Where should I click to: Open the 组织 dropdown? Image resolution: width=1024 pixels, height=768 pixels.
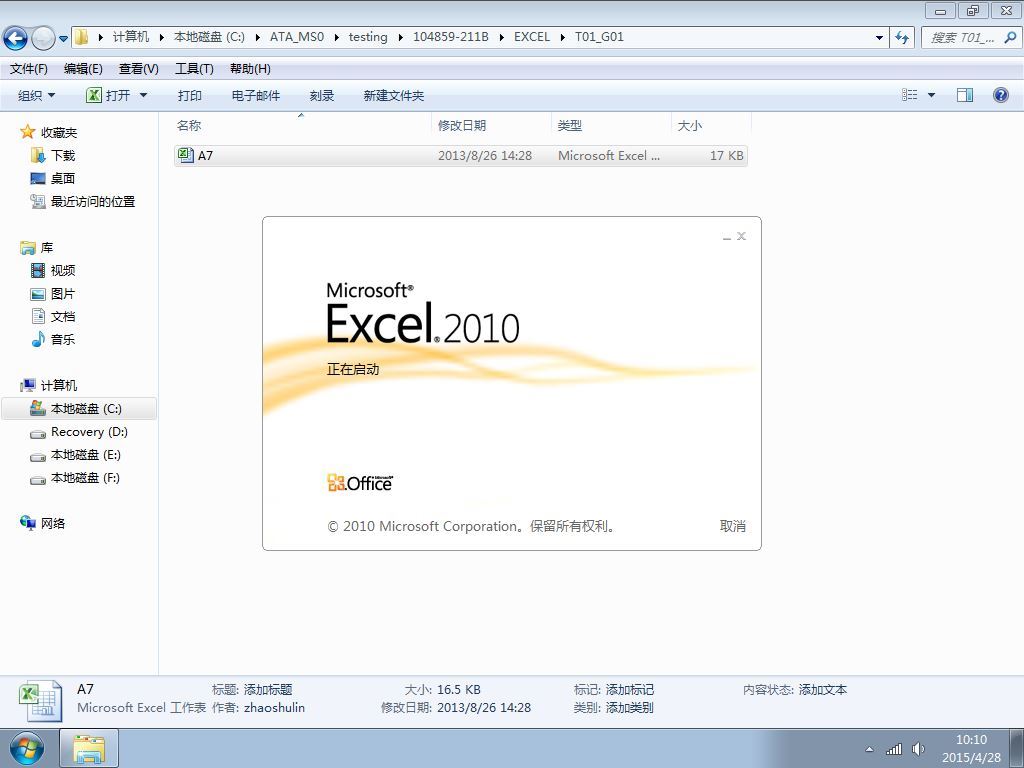[x=36, y=95]
